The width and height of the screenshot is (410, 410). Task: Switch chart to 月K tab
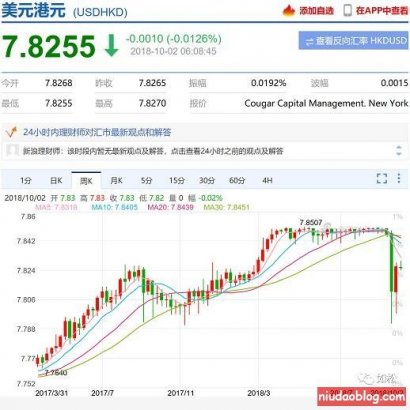[116, 181]
